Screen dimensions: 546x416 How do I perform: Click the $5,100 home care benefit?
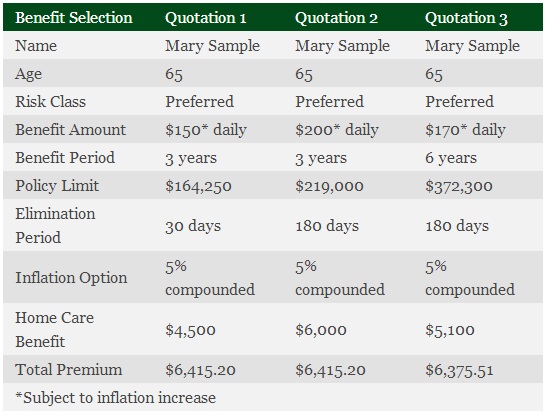tap(450, 330)
